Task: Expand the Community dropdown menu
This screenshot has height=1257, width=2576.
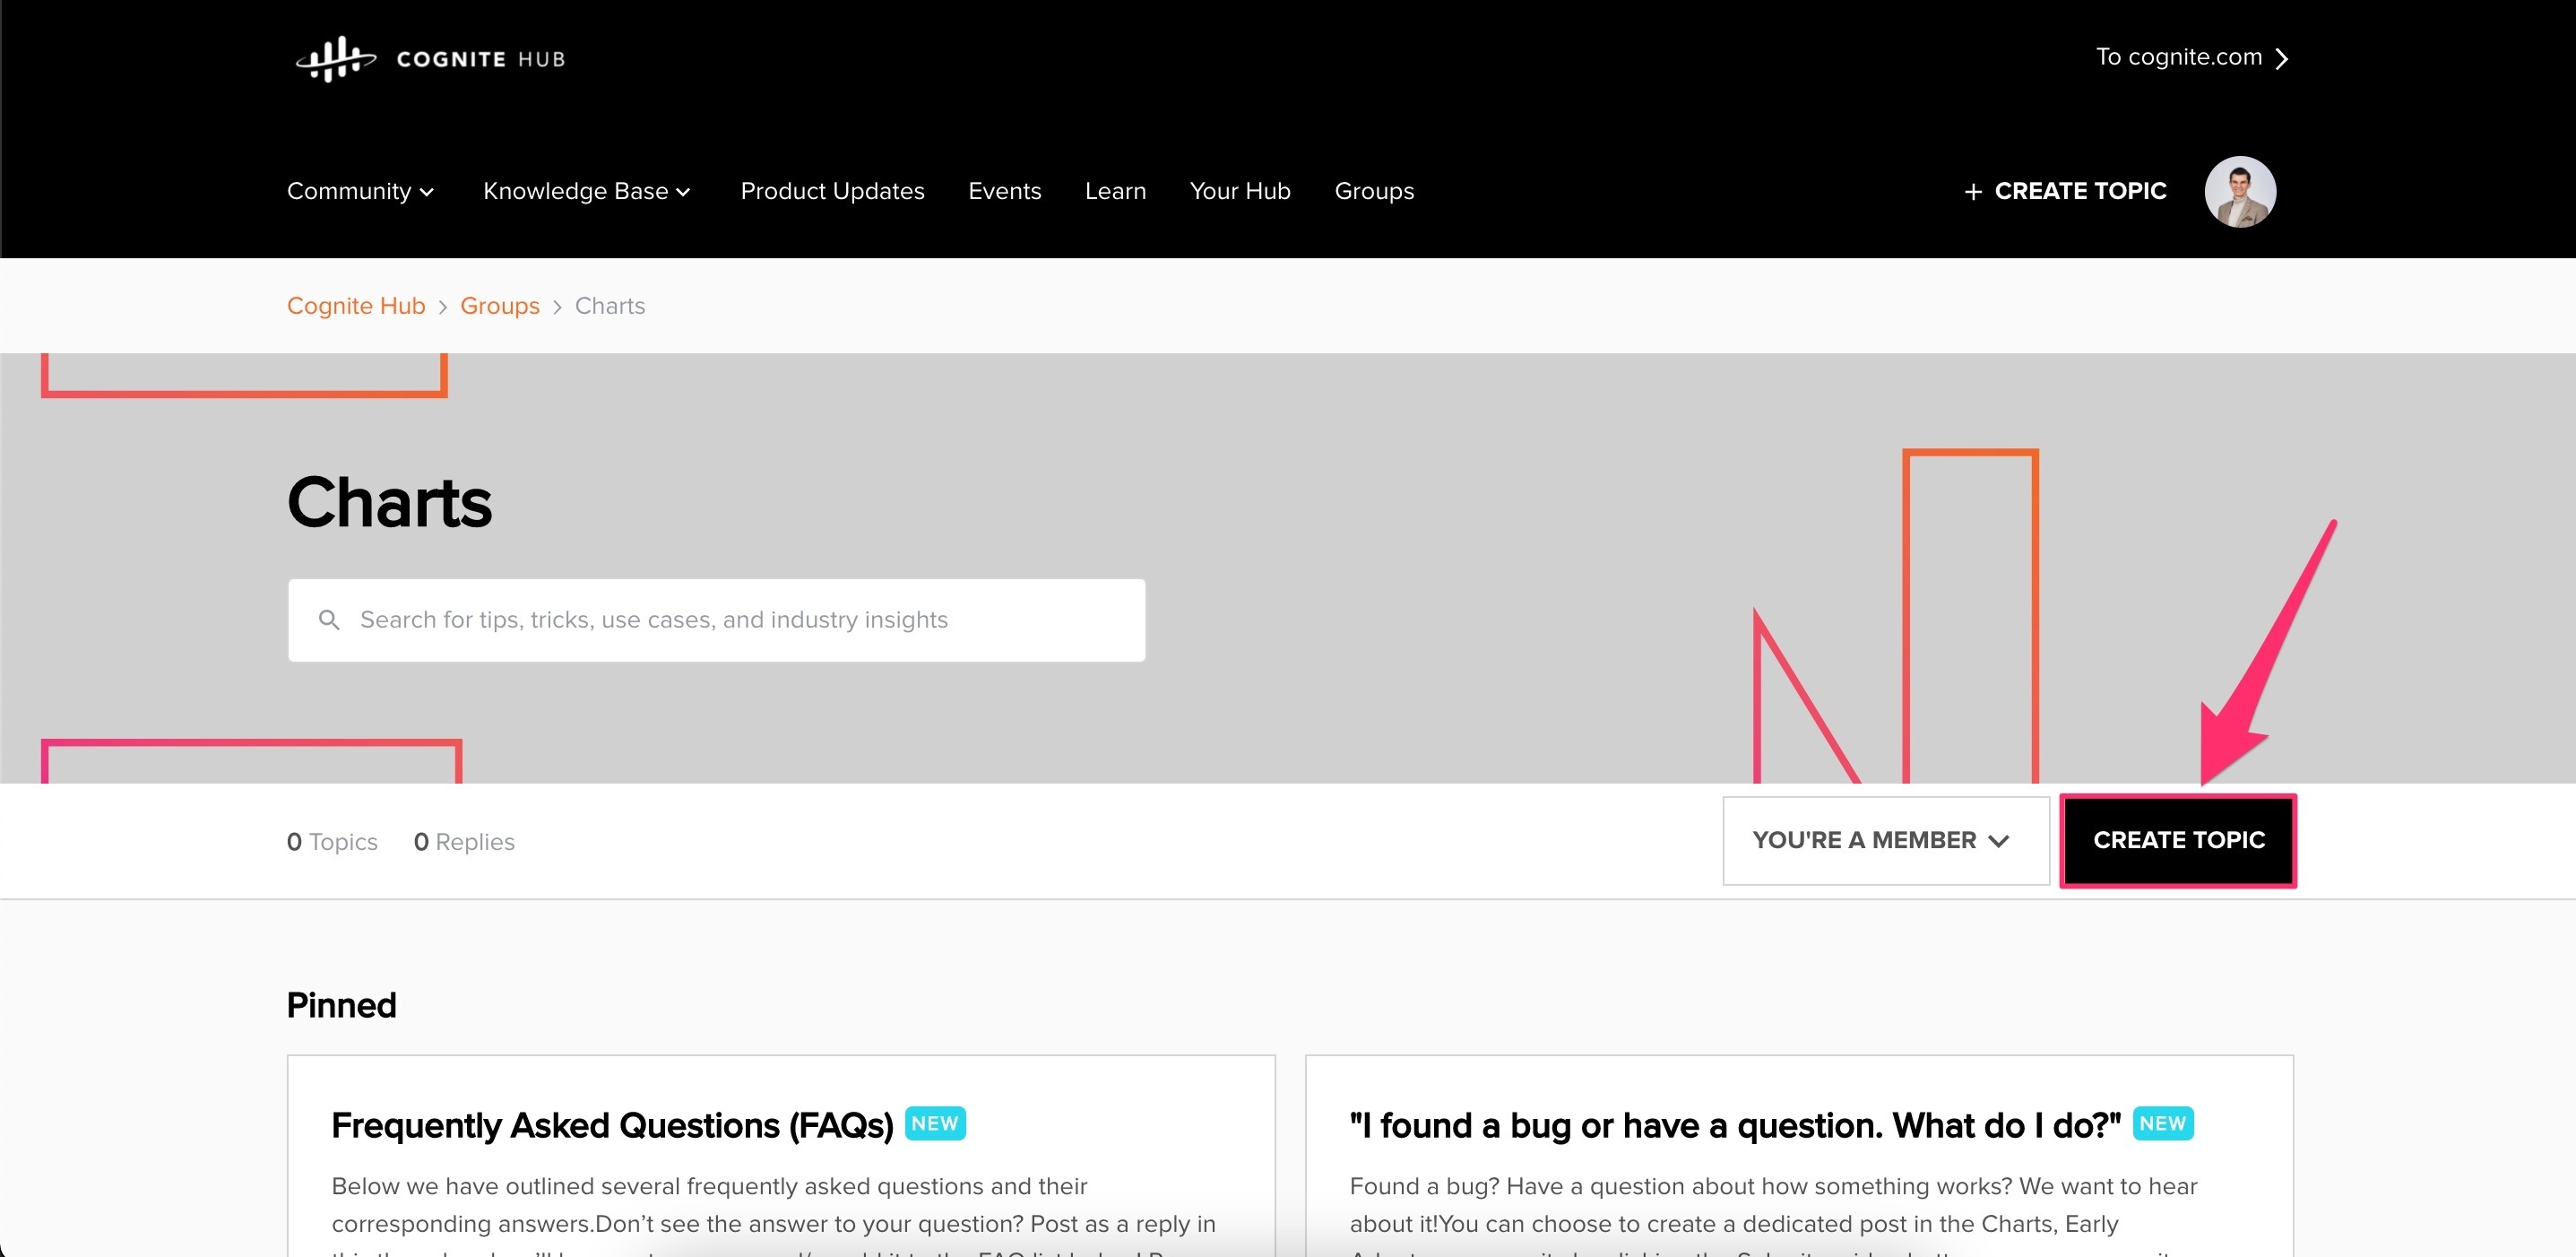Action: pos(360,191)
